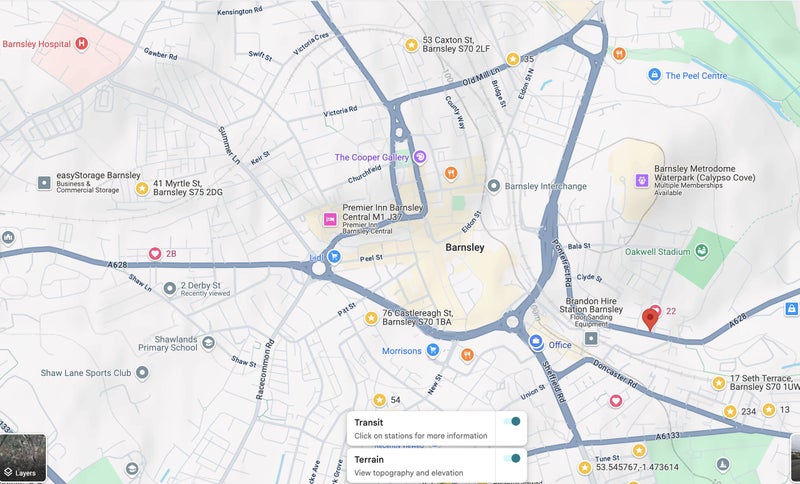Select the Peel Centre shopping bag icon
The height and width of the screenshot is (484, 800).
coord(655,75)
